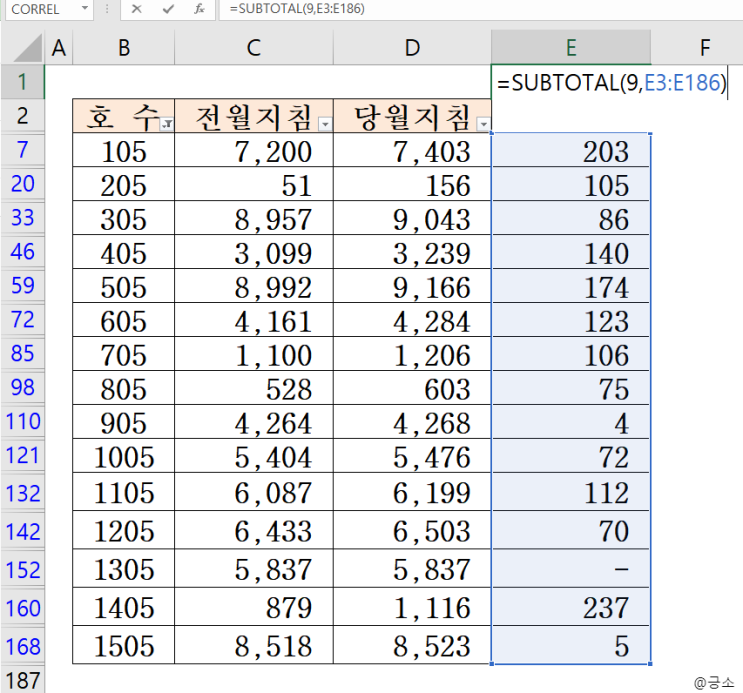Click previous reading cell 7,200
743x693 pixels.
[254, 150]
